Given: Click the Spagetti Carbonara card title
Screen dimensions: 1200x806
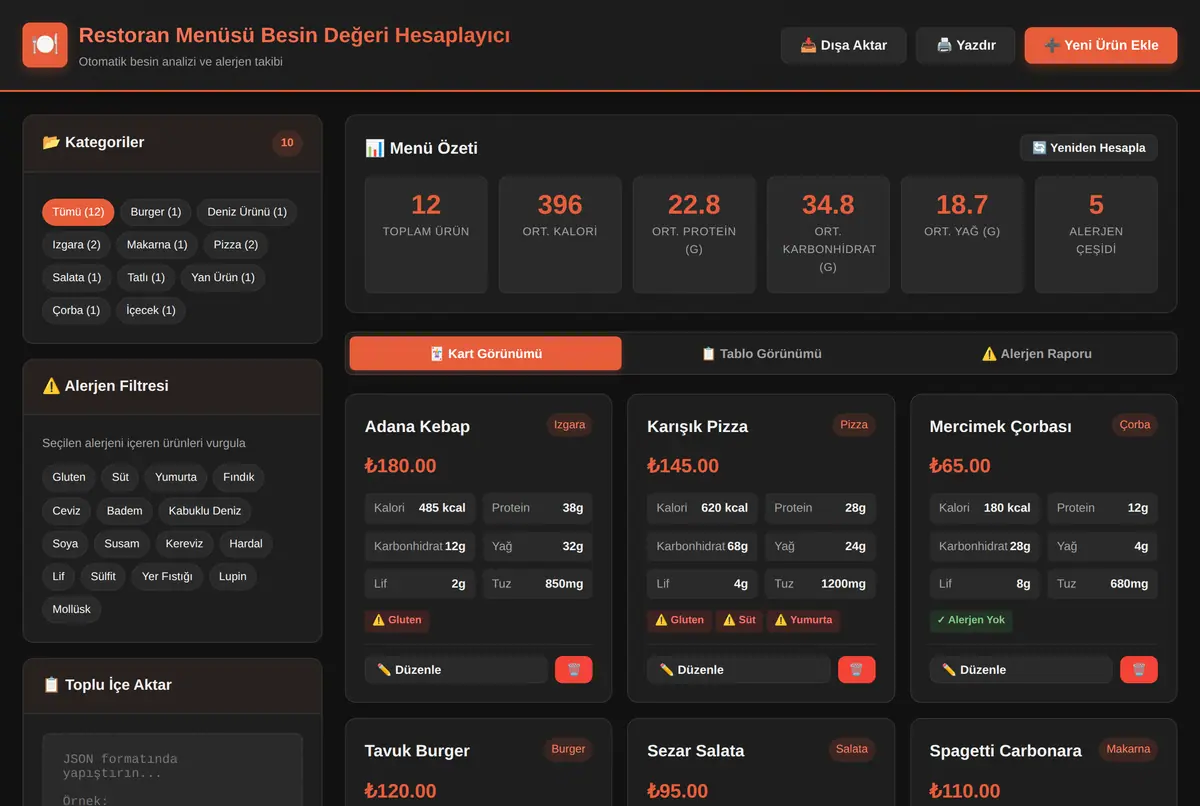Looking at the screenshot, I should [1006, 751].
